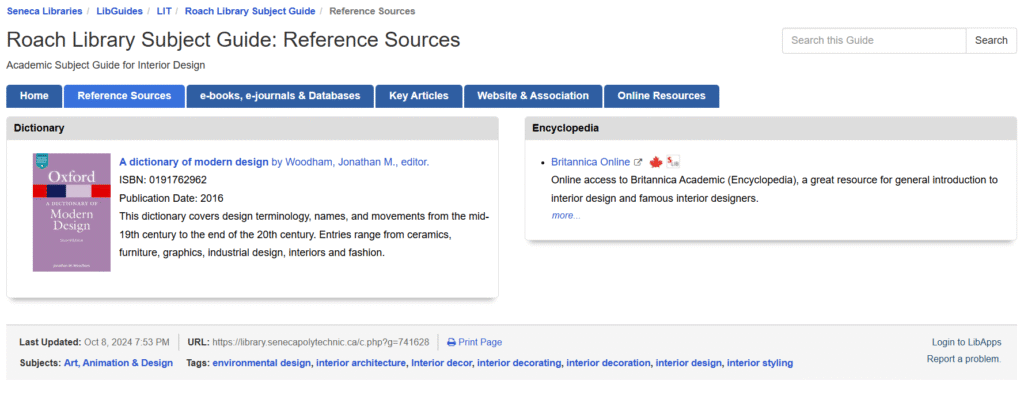The image size is (1024, 414).
Task: Click the guide URL text
Action: click(321, 342)
